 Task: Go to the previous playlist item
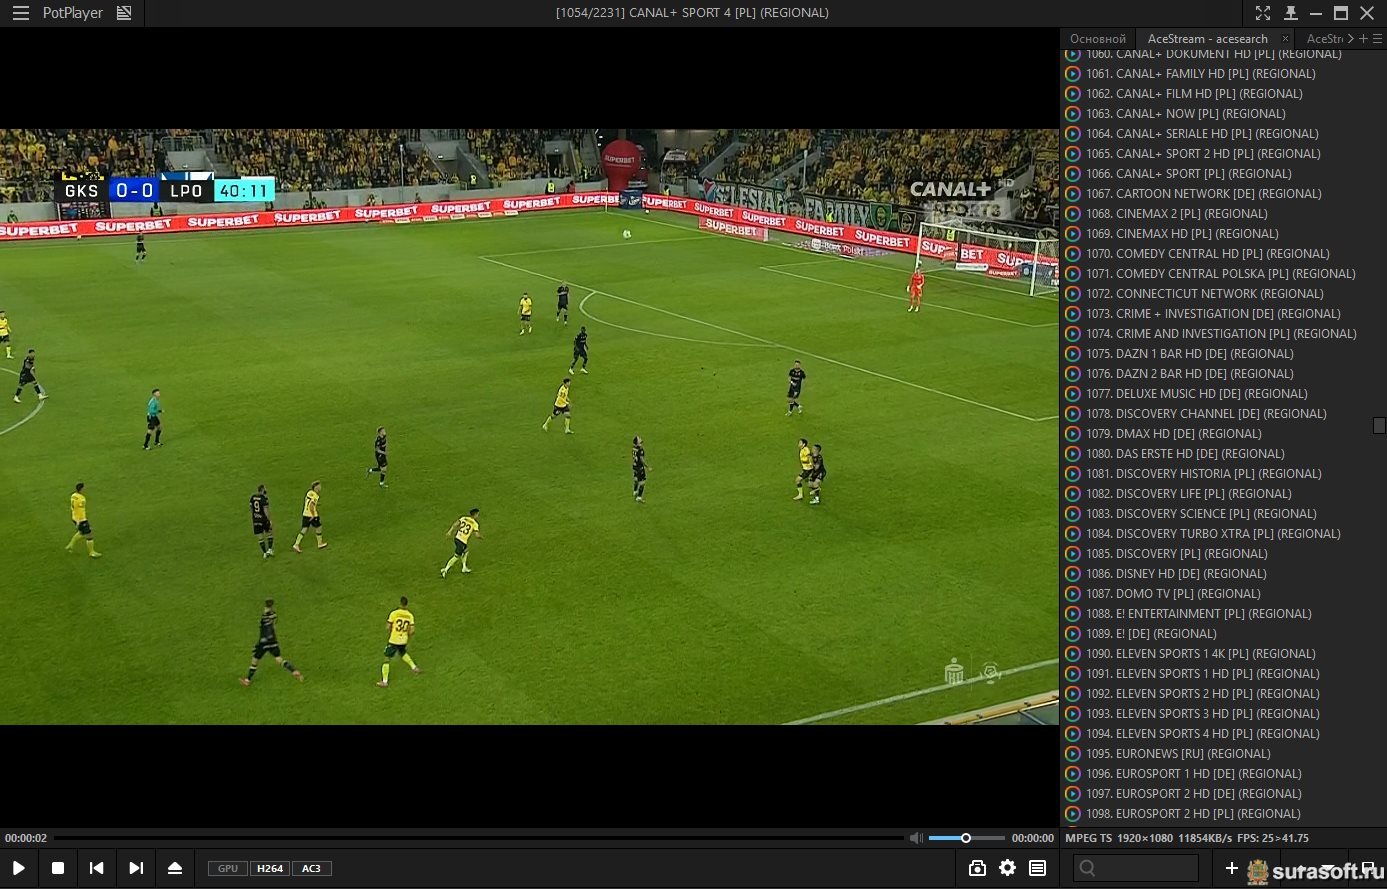96,868
